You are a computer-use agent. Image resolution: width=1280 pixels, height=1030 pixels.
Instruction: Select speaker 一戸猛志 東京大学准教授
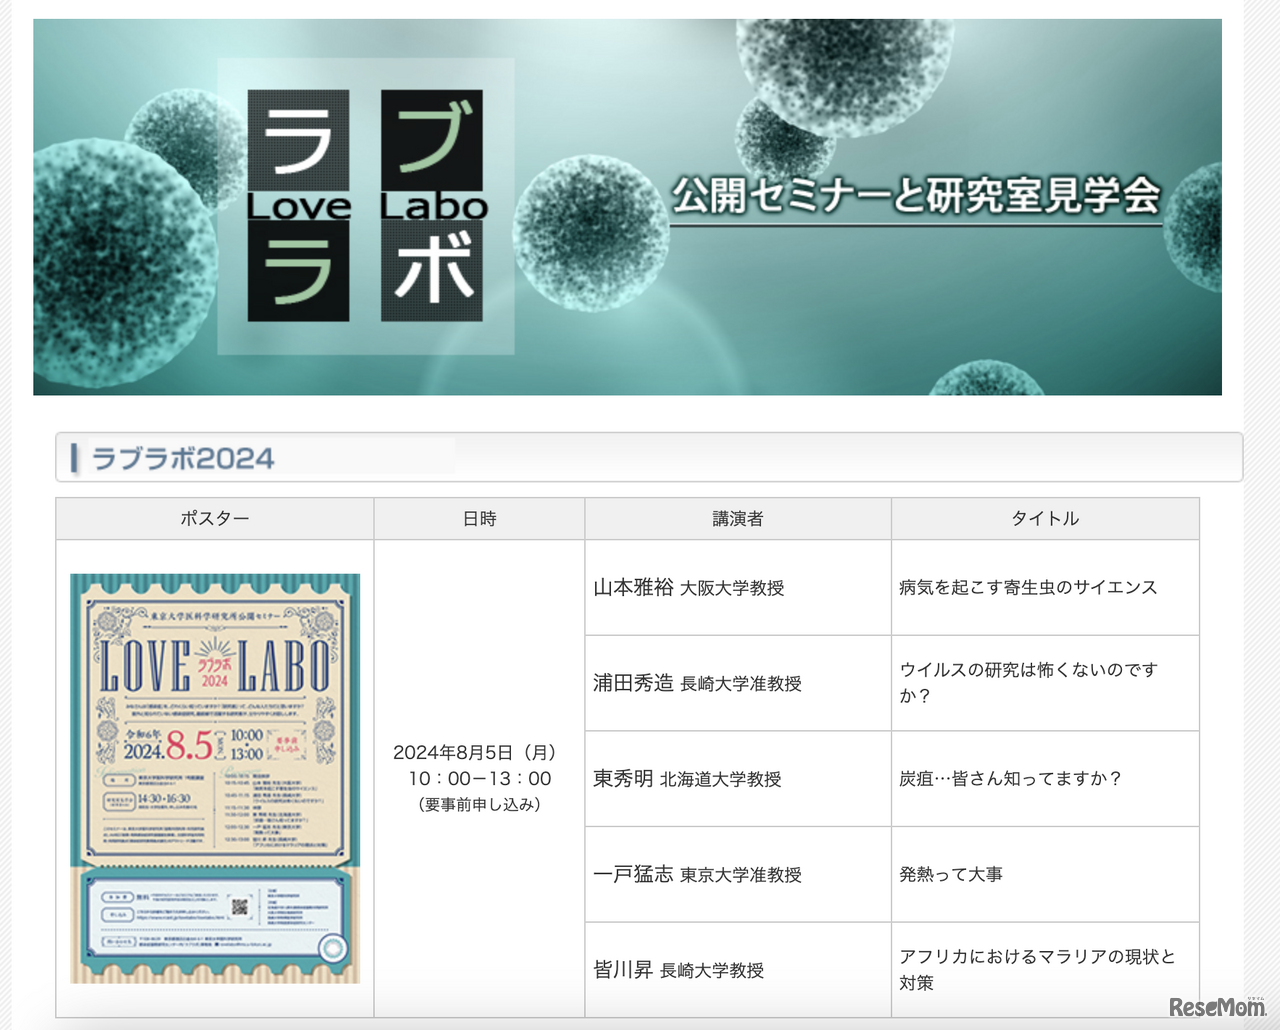[x=697, y=874]
